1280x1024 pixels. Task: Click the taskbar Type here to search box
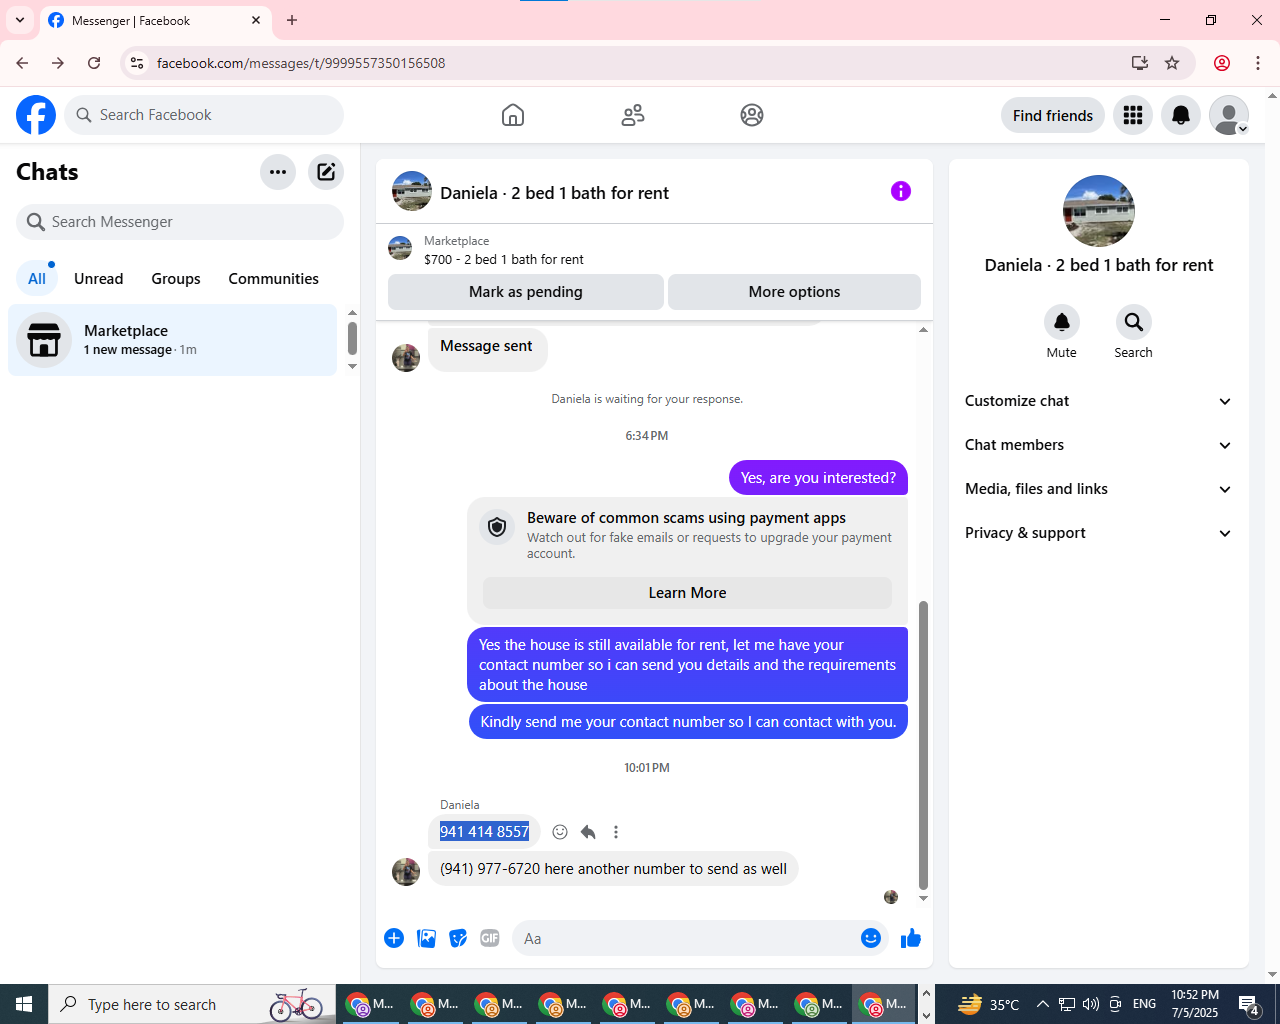pyautogui.click(x=192, y=1004)
